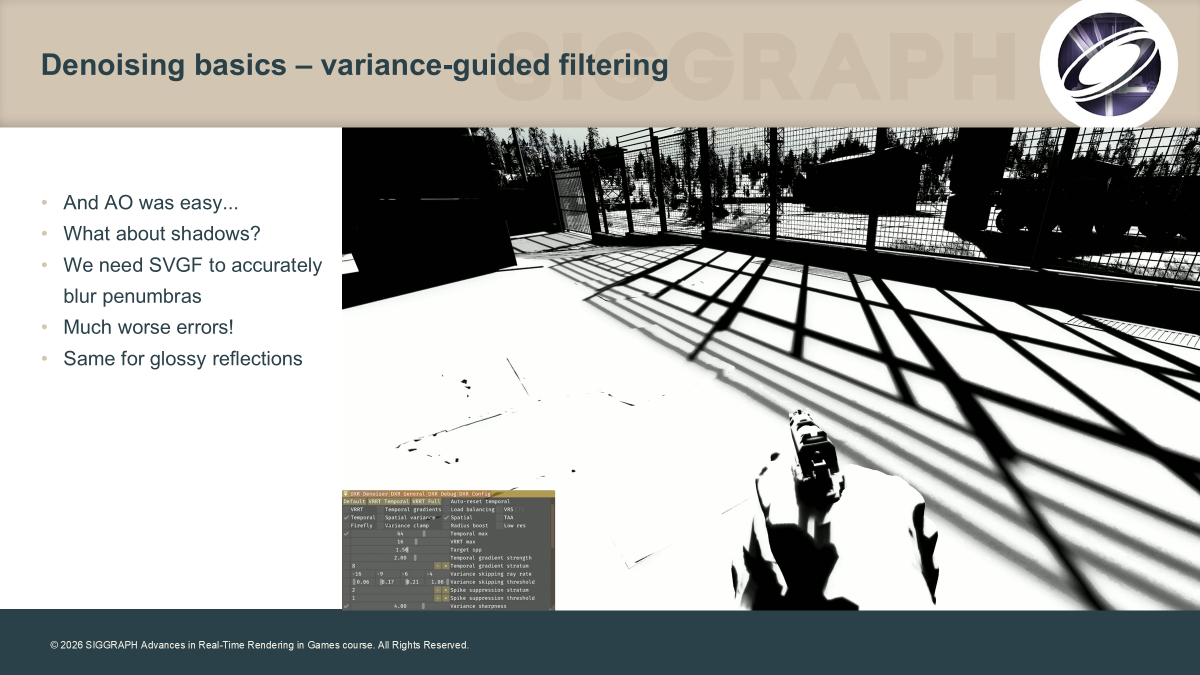Decrease Spike suppression threshold with minus button

[x=438, y=598]
